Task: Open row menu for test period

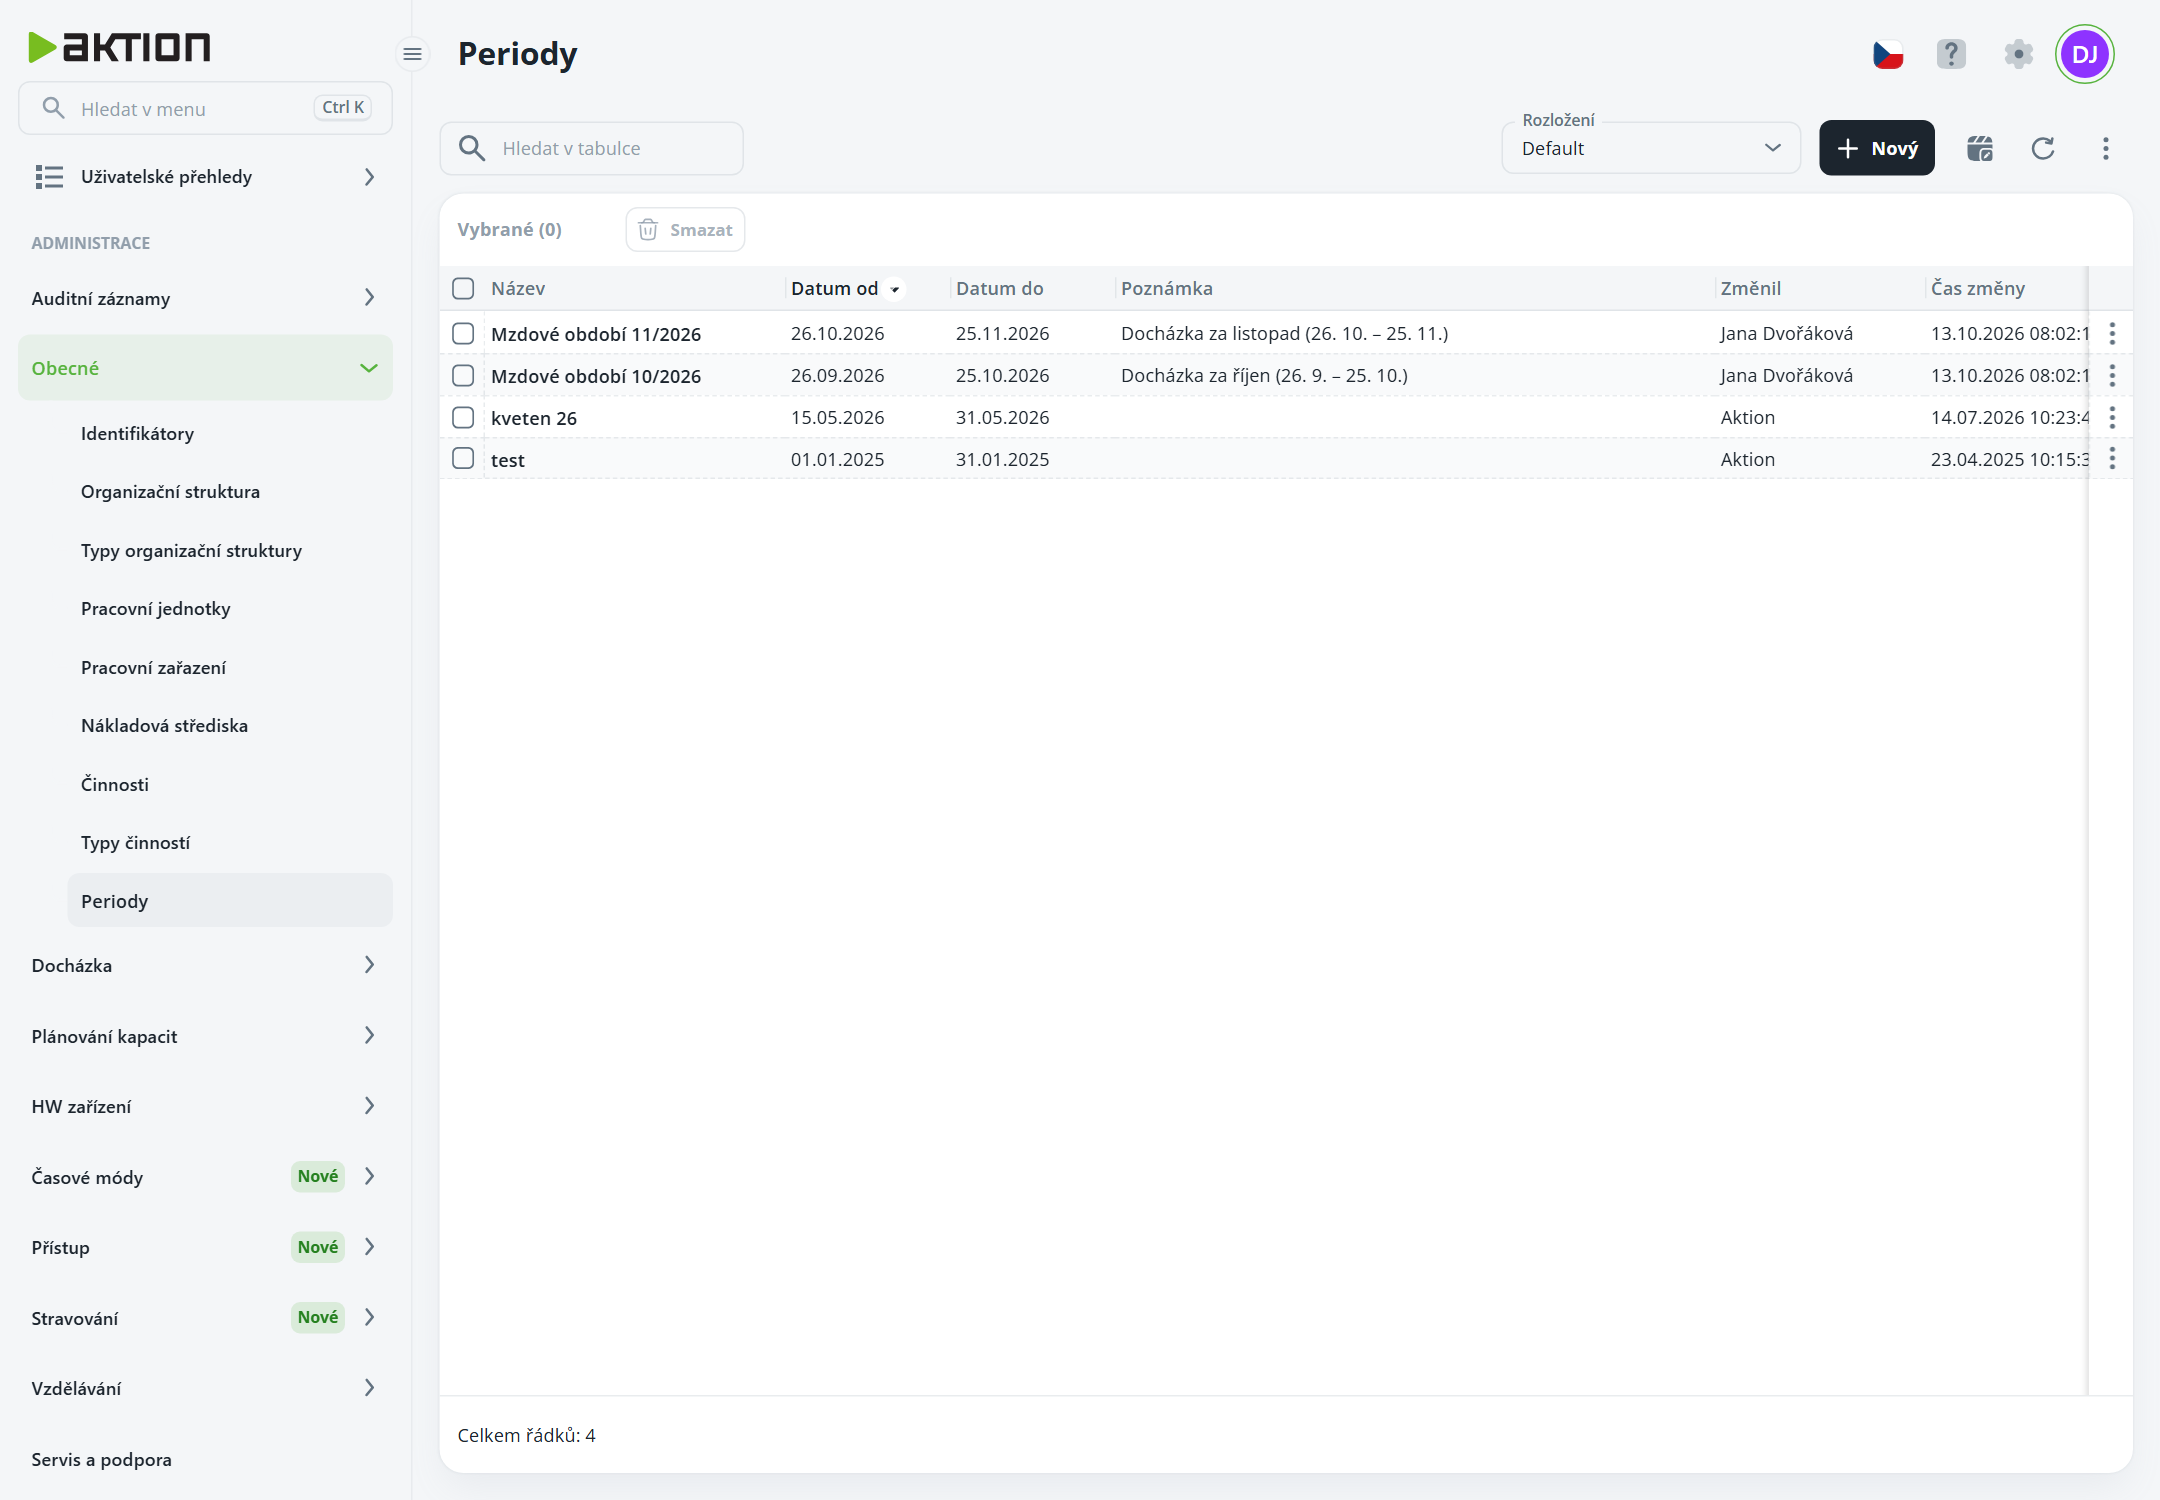Action: coord(2112,459)
